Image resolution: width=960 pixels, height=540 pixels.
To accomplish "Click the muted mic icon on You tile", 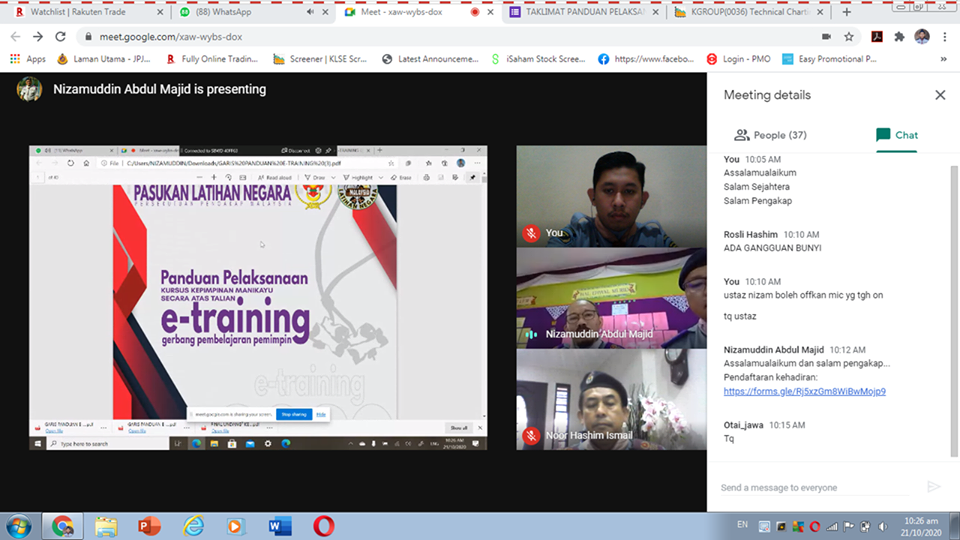I will coord(531,233).
